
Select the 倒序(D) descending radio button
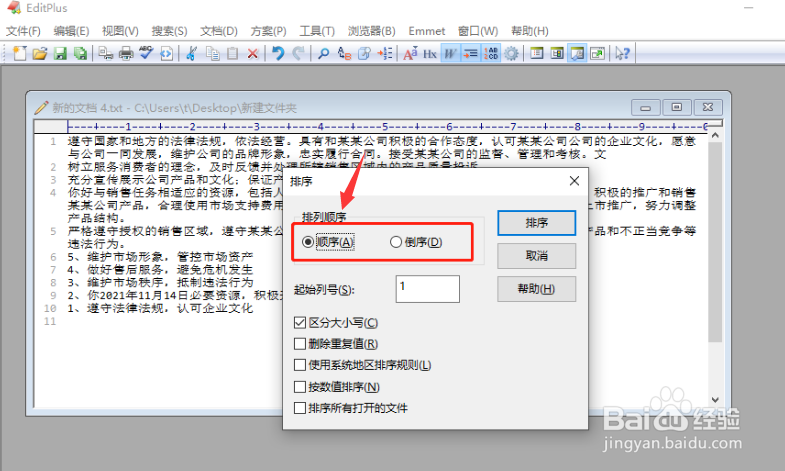416,242
